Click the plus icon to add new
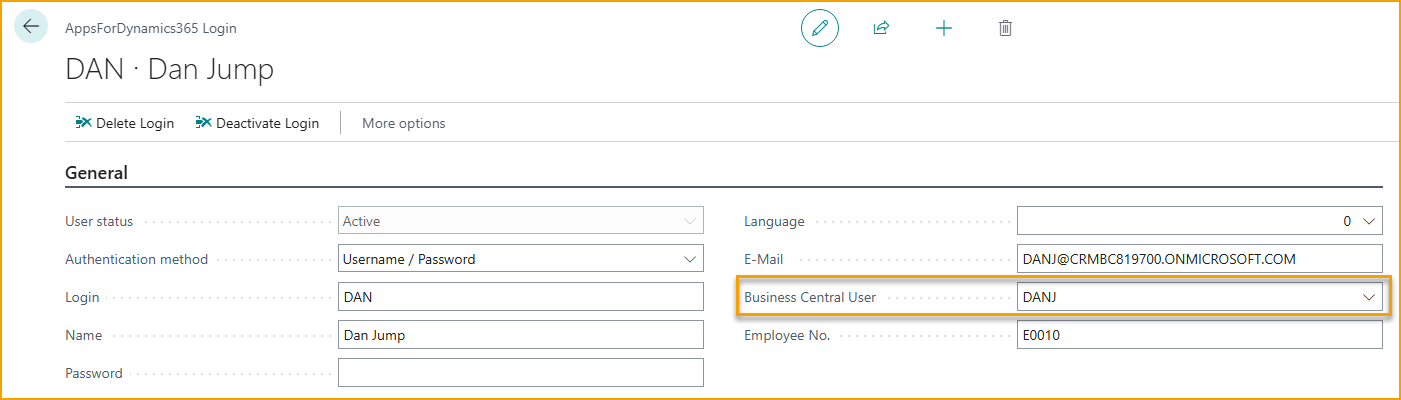The width and height of the screenshot is (1401, 400). pyautogui.click(x=943, y=28)
